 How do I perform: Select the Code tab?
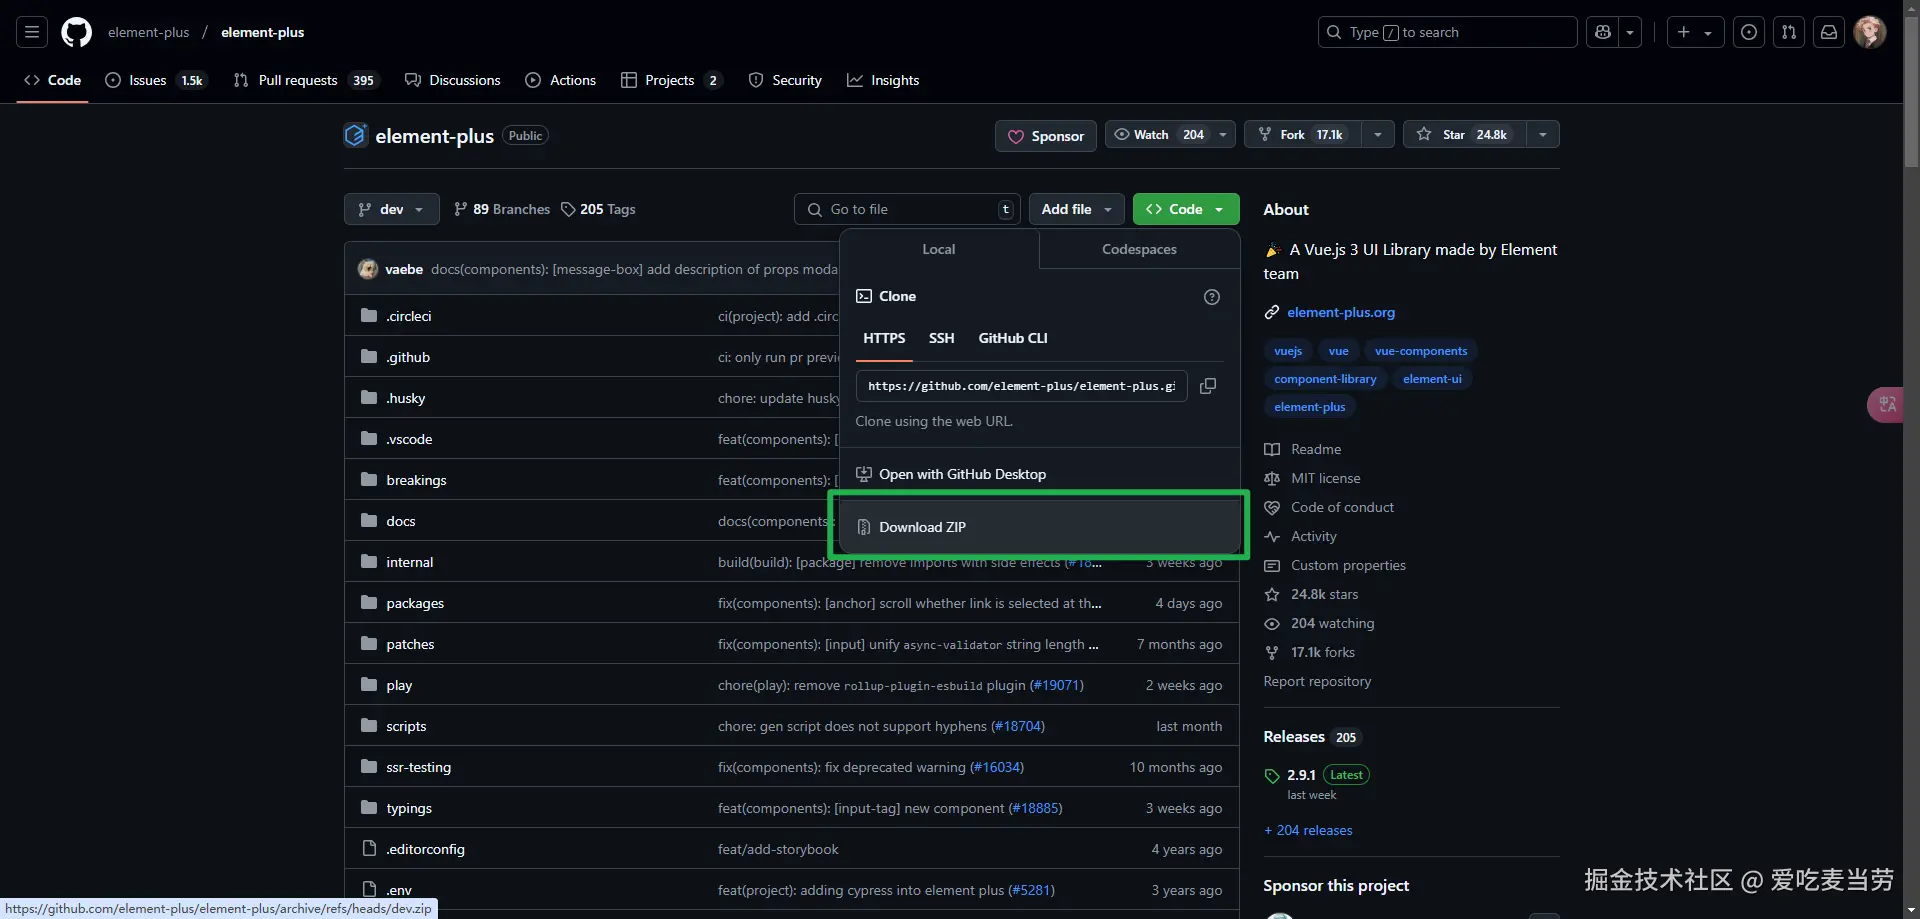[x=53, y=80]
